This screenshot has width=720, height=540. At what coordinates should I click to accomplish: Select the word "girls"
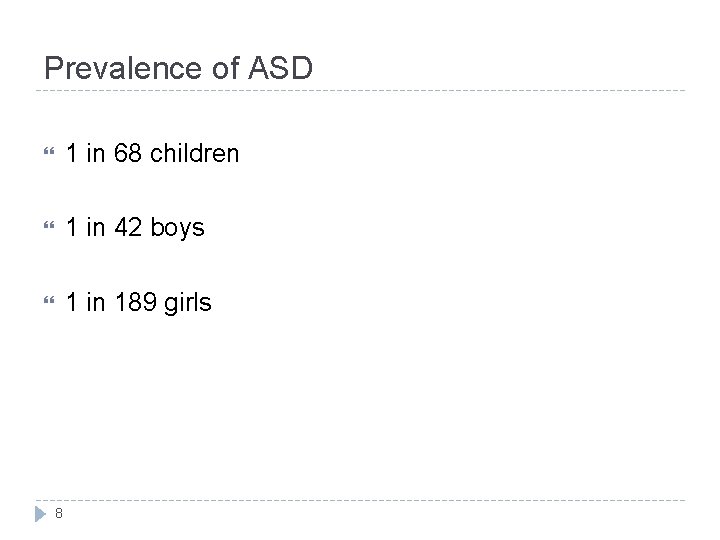(189, 302)
